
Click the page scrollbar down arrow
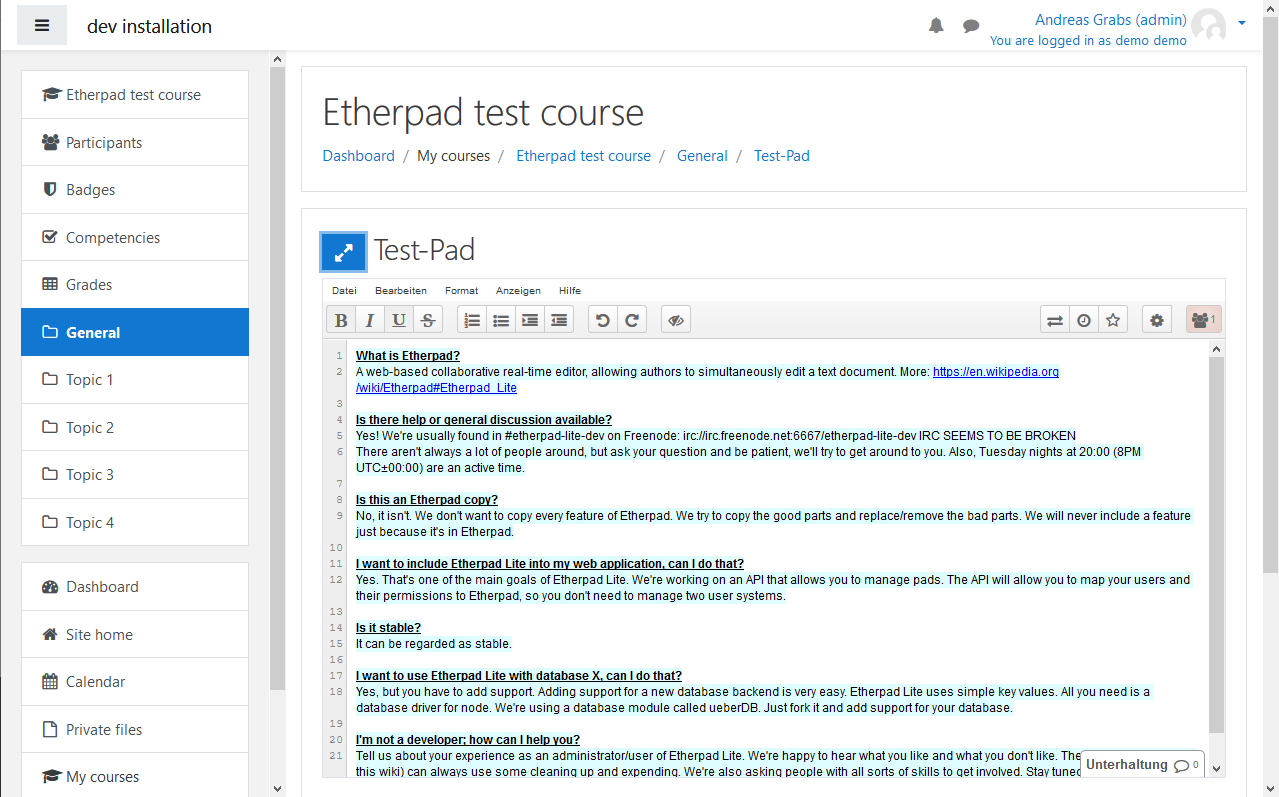pyautogui.click(x=1270, y=788)
